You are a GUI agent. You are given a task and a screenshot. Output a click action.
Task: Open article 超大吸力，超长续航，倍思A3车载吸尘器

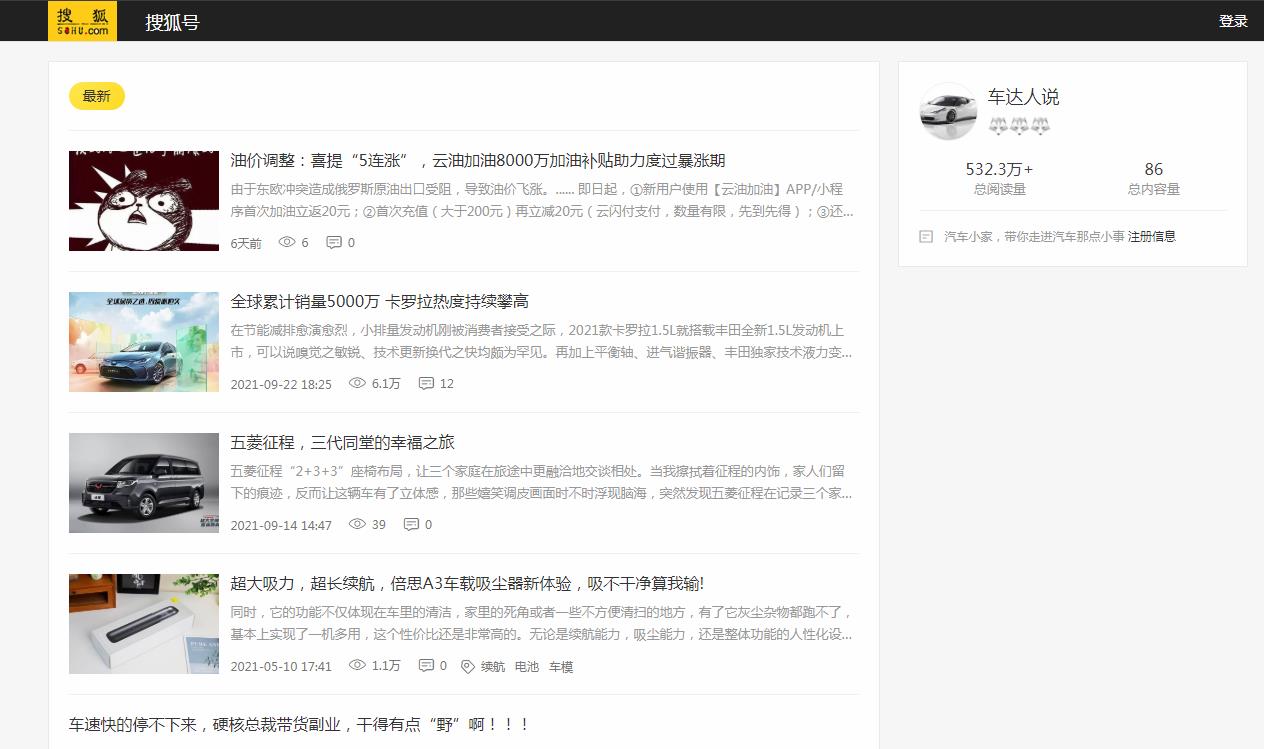pos(468,583)
